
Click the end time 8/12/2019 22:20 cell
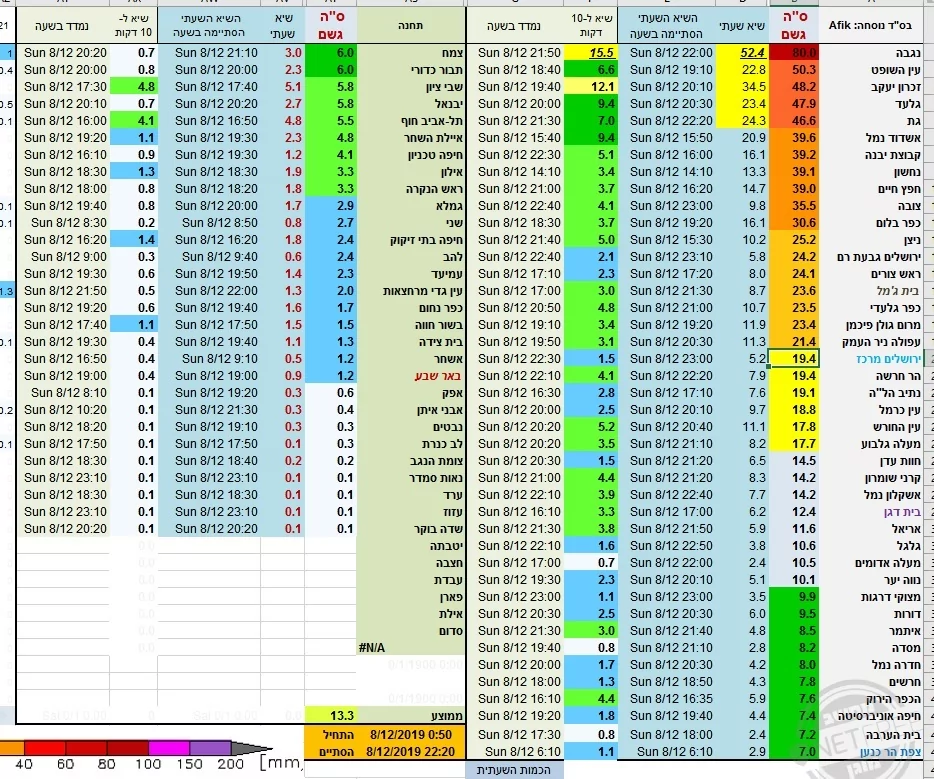pyautogui.click(x=410, y=750)
